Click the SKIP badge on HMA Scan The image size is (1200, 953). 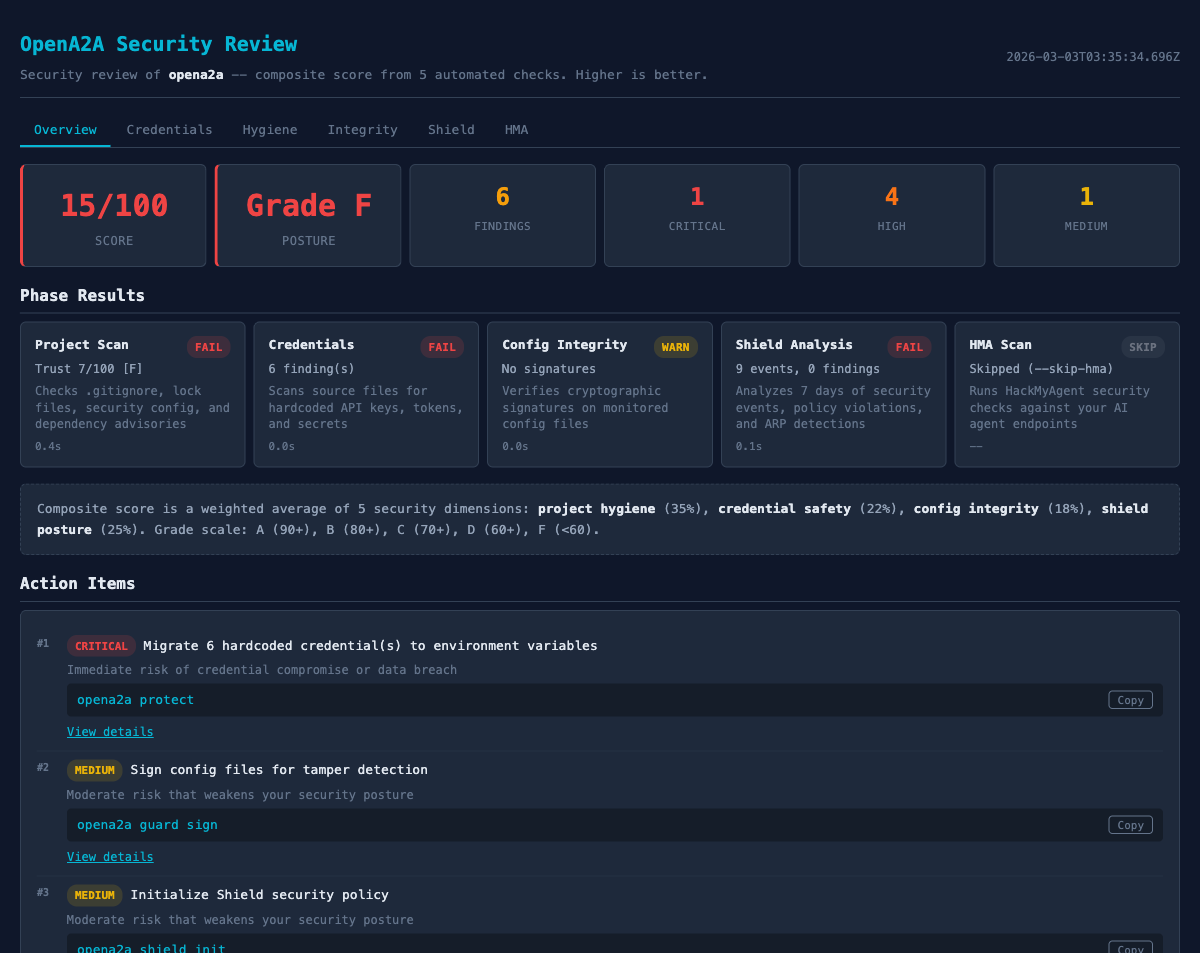1142,347
